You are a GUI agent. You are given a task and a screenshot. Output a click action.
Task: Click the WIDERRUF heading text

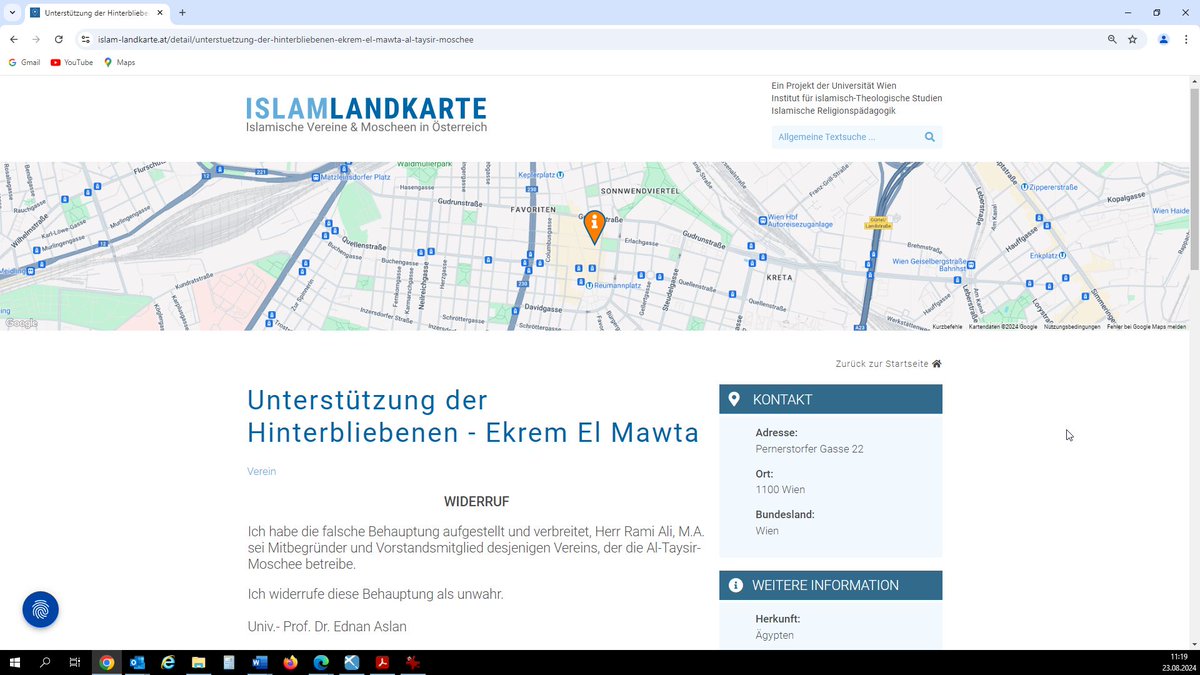pyautogui.click(x=476, y=501)
